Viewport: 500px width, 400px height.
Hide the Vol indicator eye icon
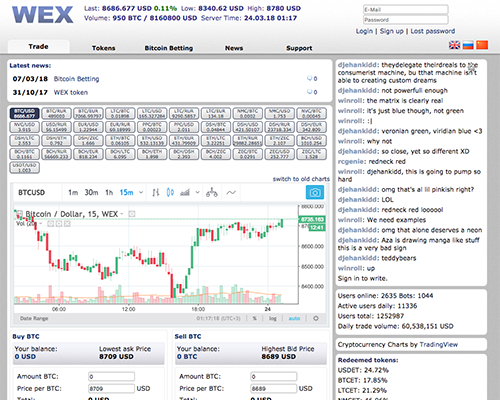click(x=50, y=224)
